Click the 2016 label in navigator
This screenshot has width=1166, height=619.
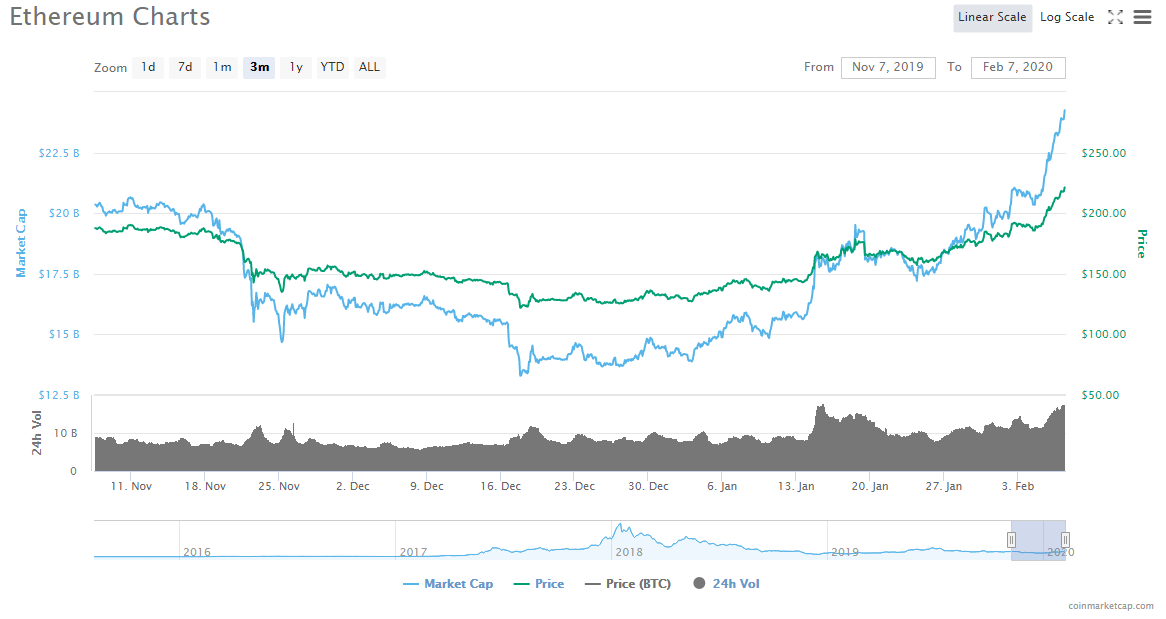(x=197, y=552)
